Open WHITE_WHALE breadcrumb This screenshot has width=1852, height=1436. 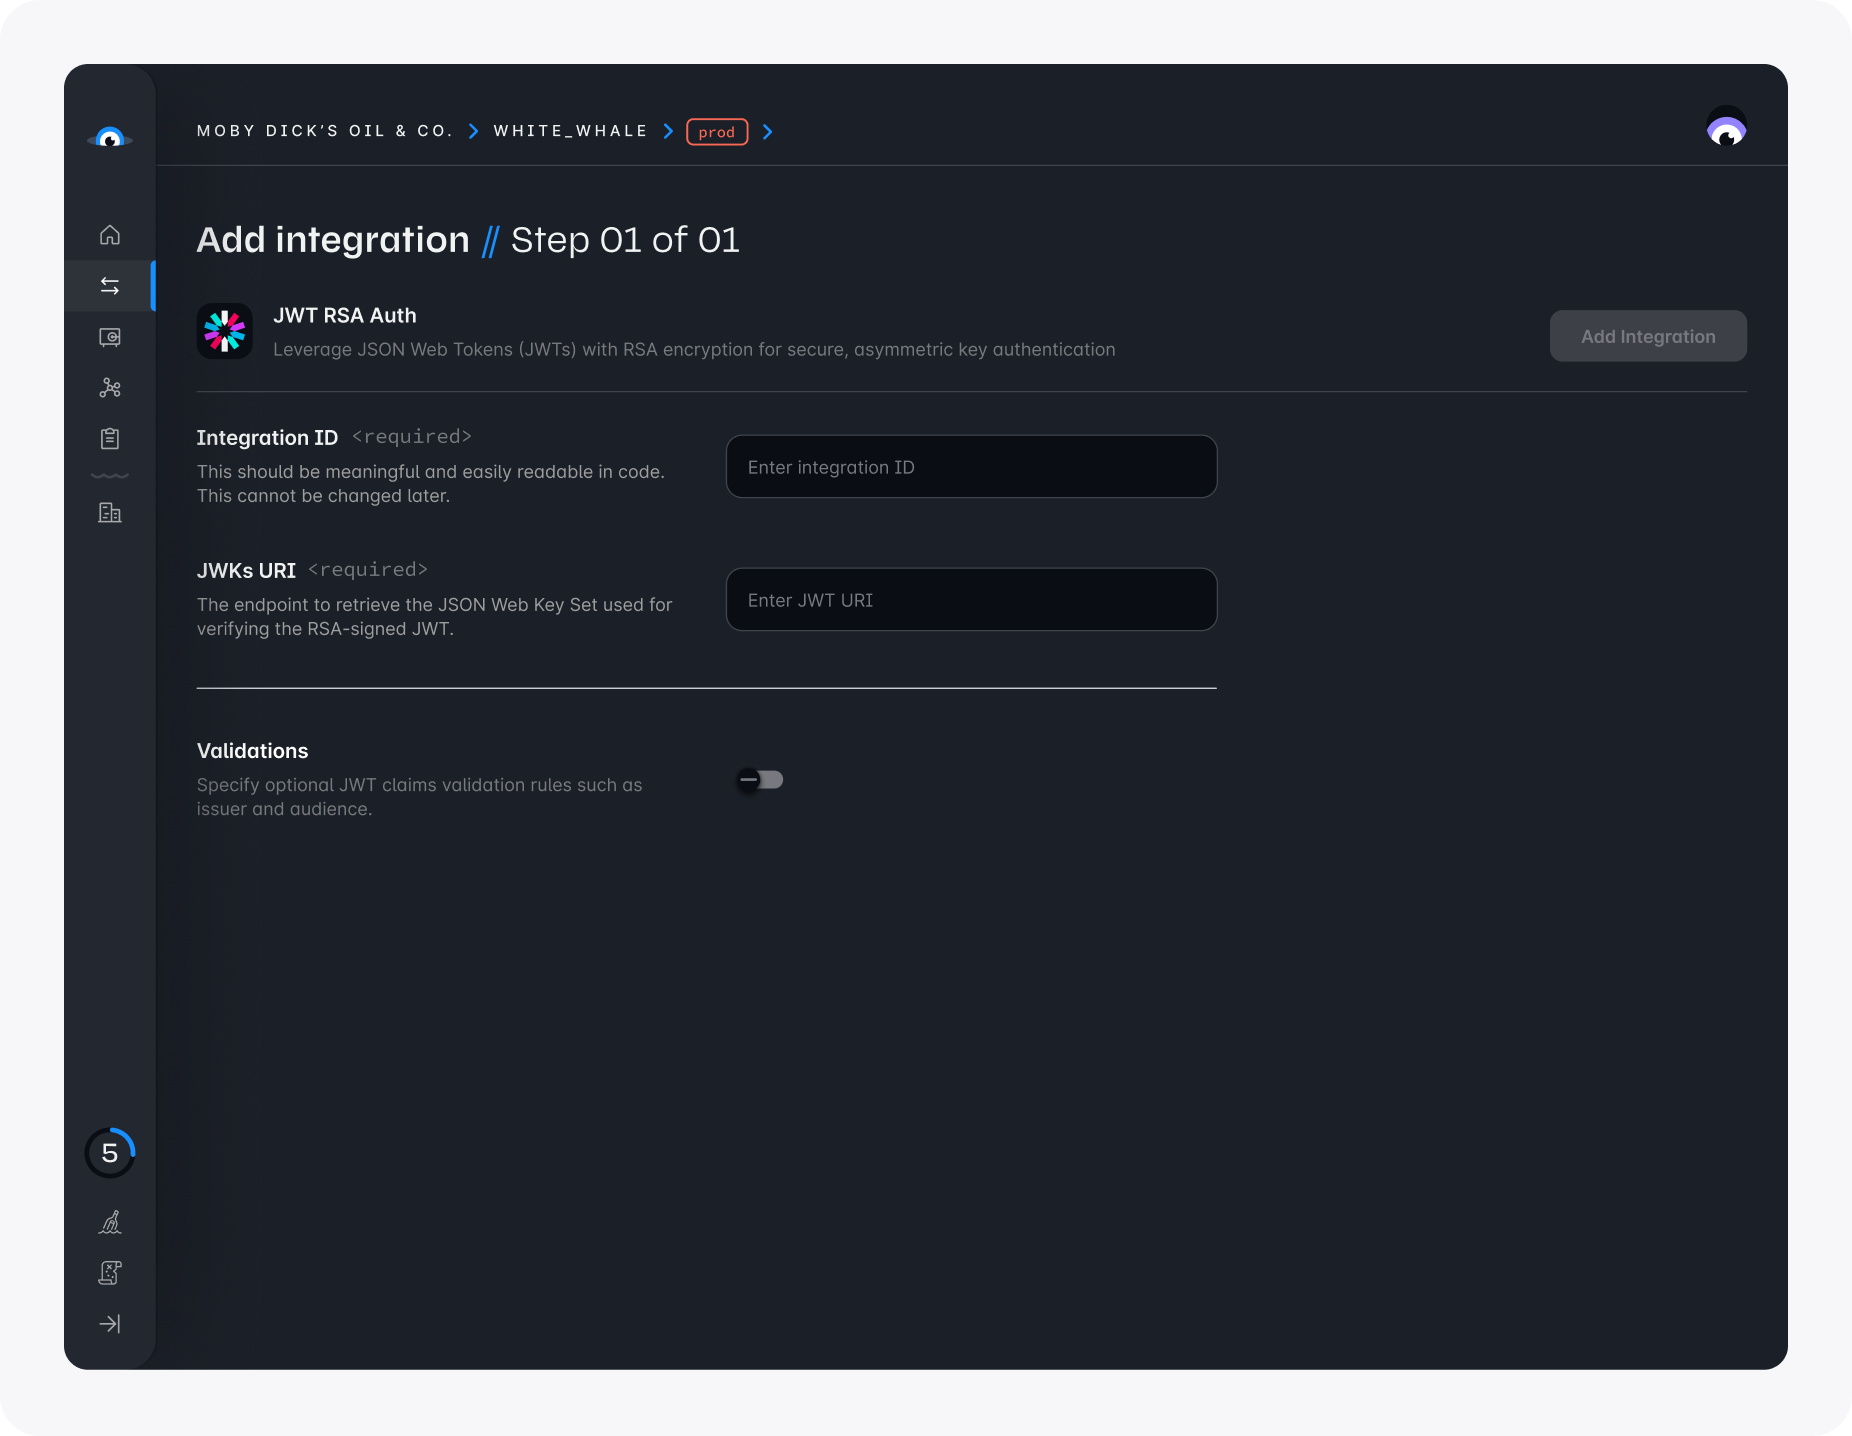coord(570,131)
